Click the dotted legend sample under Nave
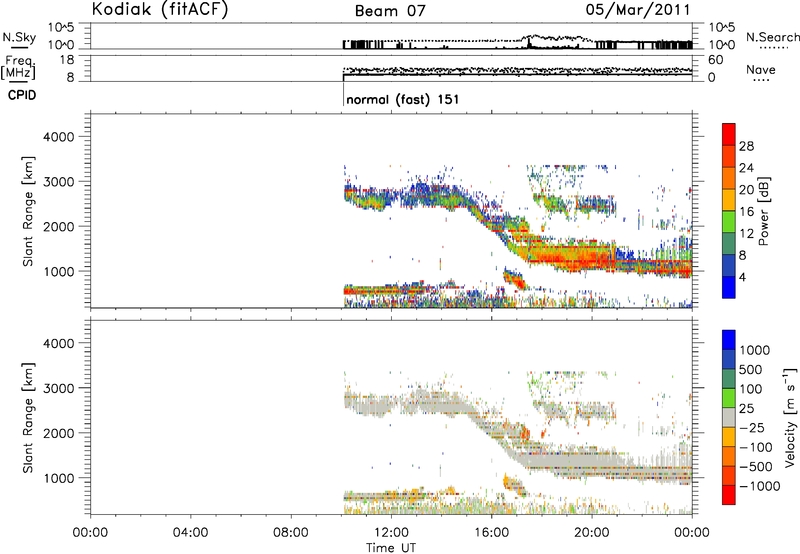This screenshot has width=800, height=554. [x=761, y=80]
